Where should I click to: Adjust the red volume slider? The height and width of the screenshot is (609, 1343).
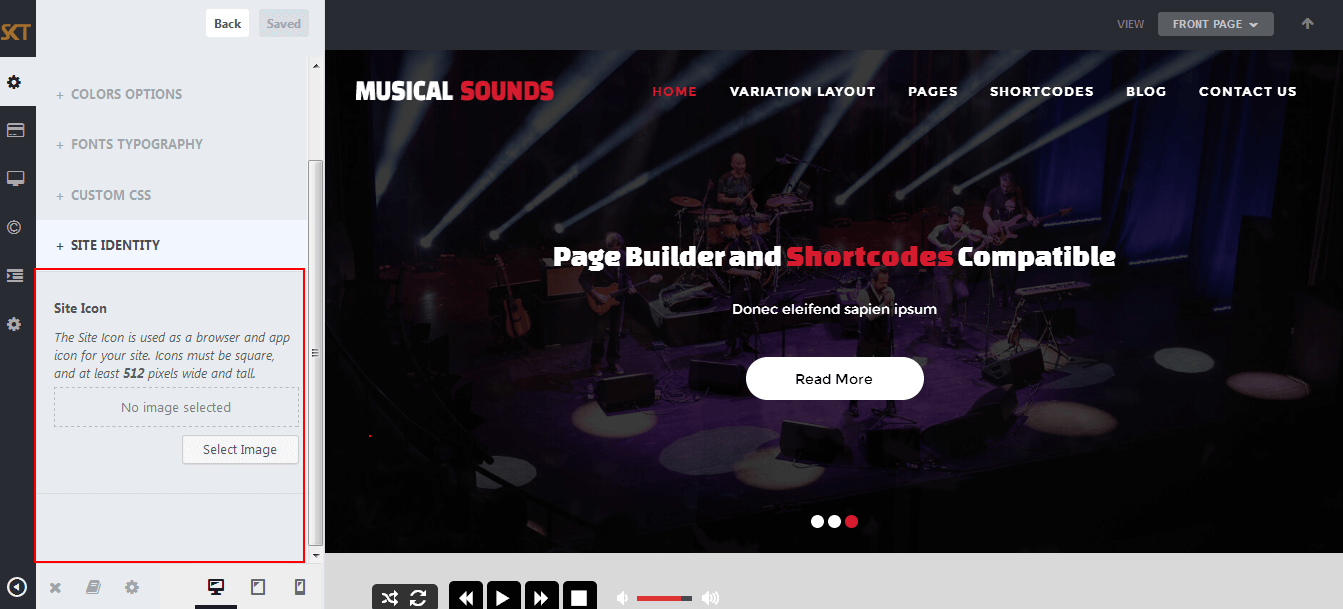pyautogui.click(x=664, y=598)
